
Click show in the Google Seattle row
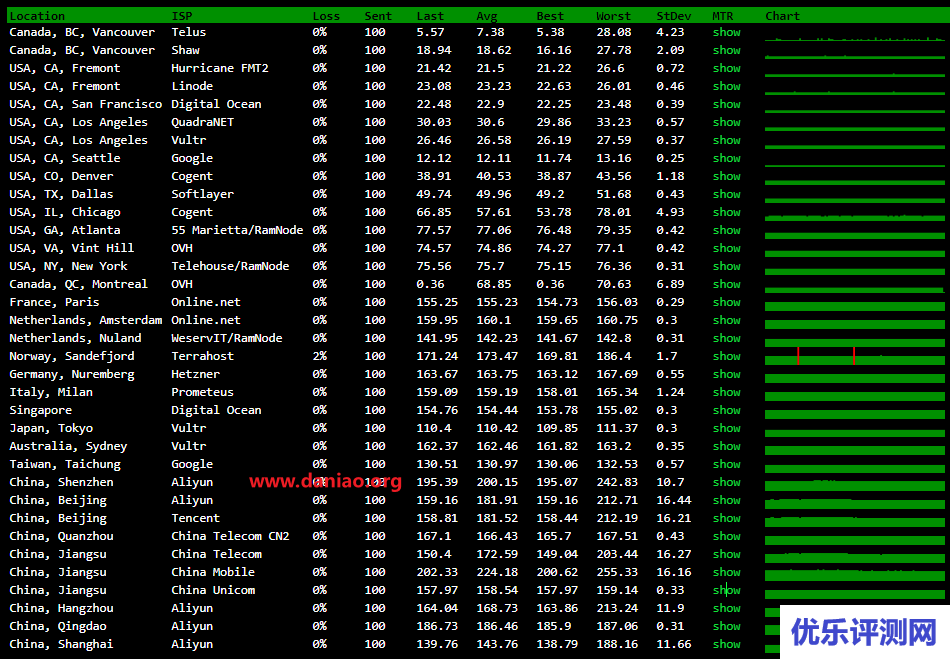coord(726,158)
